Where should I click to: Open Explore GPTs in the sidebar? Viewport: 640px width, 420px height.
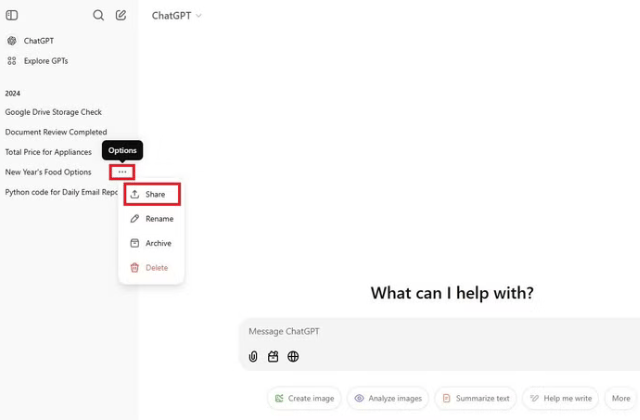point(46,61)
